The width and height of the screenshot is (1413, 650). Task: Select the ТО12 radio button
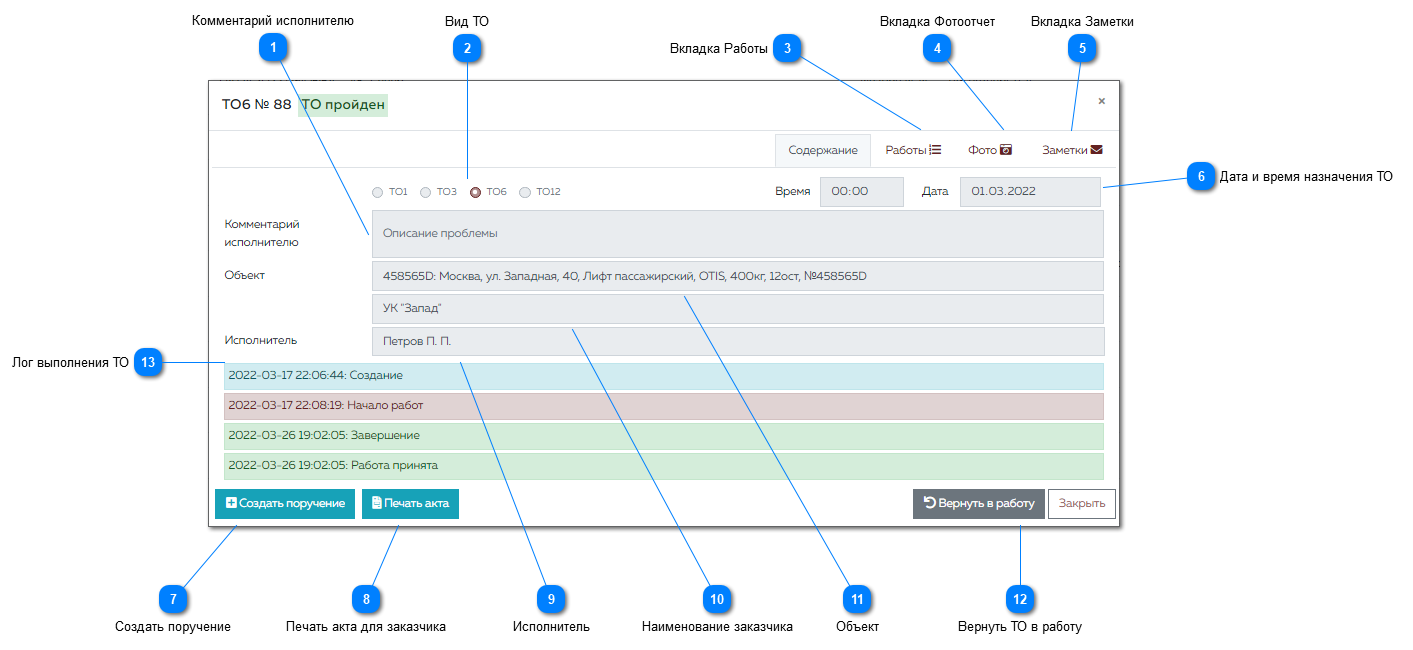click(525, 192)
